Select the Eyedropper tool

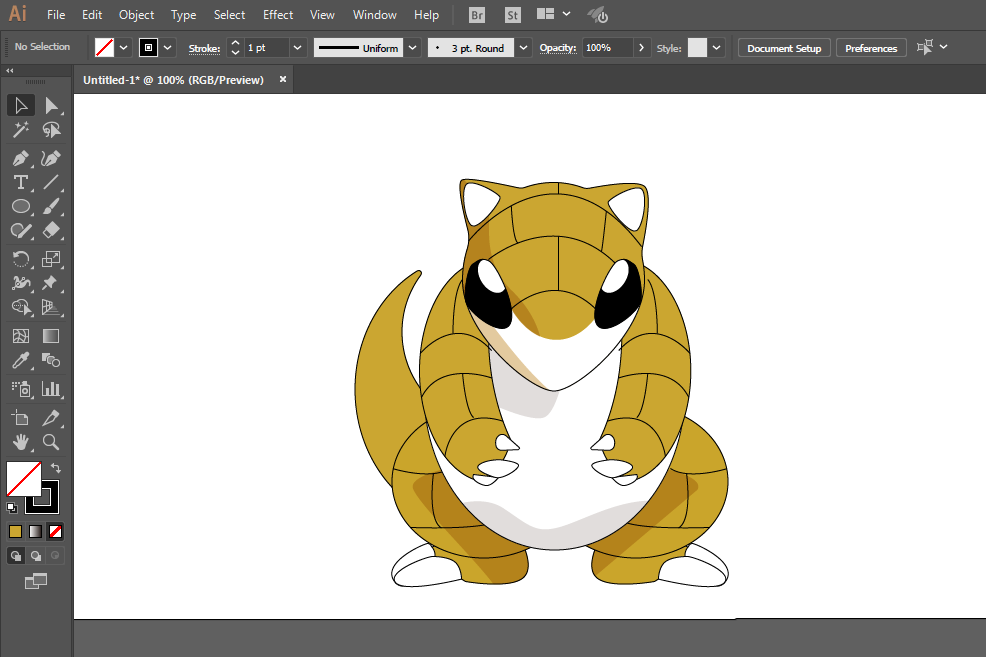[20, 360]
